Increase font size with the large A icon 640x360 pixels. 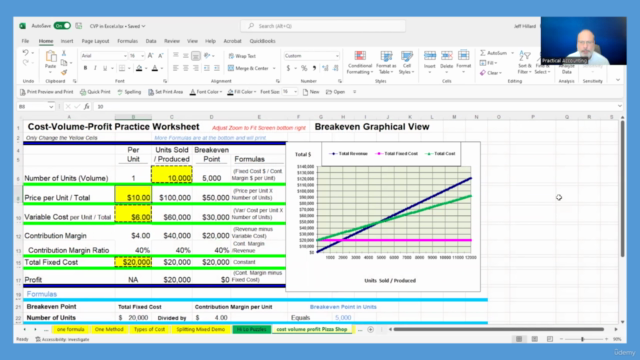tap(151, 56)
